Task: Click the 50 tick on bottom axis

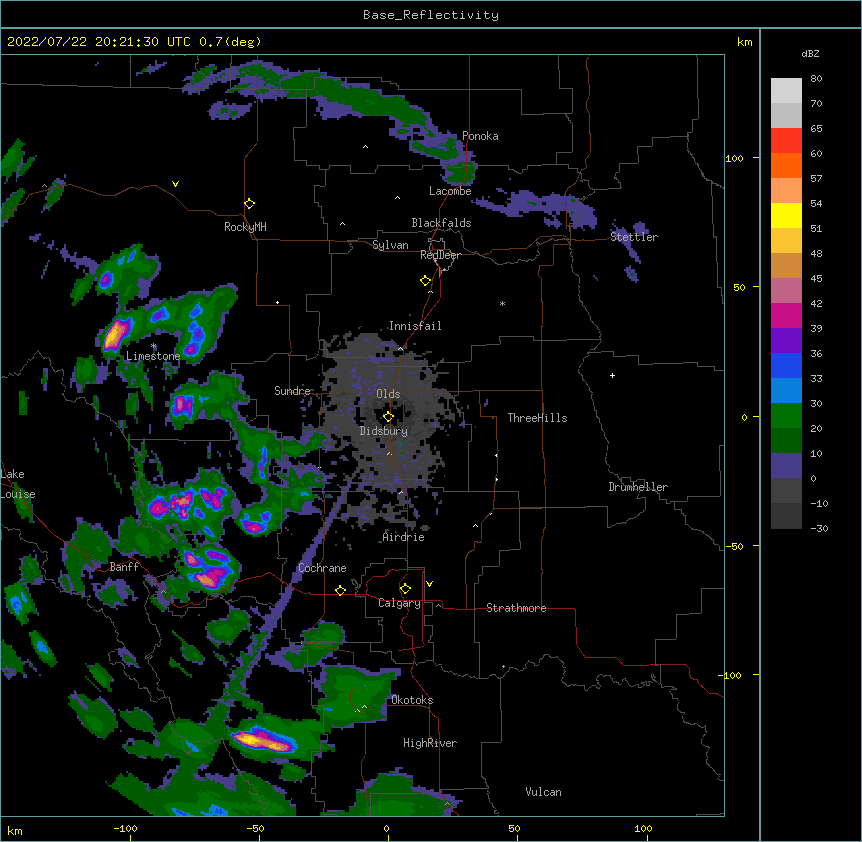Action: coord(515,828)
